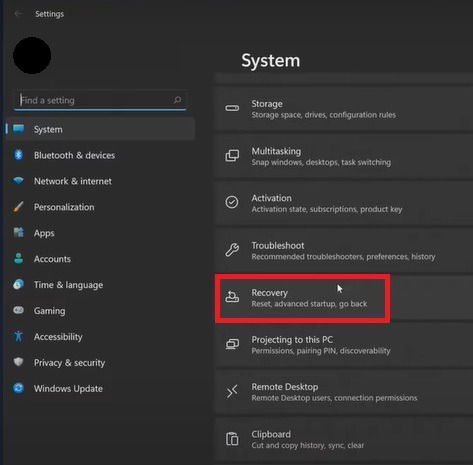This screenshot has width=473, height=465.
Task: Click the Storage drive icon
Action: [x=232, y=109]
